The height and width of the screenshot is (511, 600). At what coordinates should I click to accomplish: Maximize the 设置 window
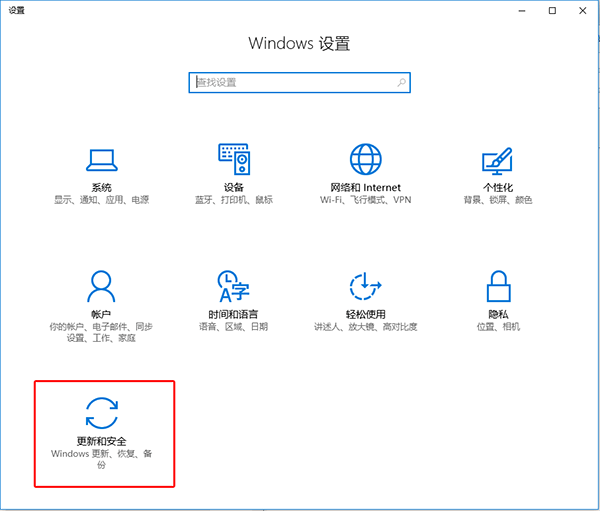tap(552, 11)
